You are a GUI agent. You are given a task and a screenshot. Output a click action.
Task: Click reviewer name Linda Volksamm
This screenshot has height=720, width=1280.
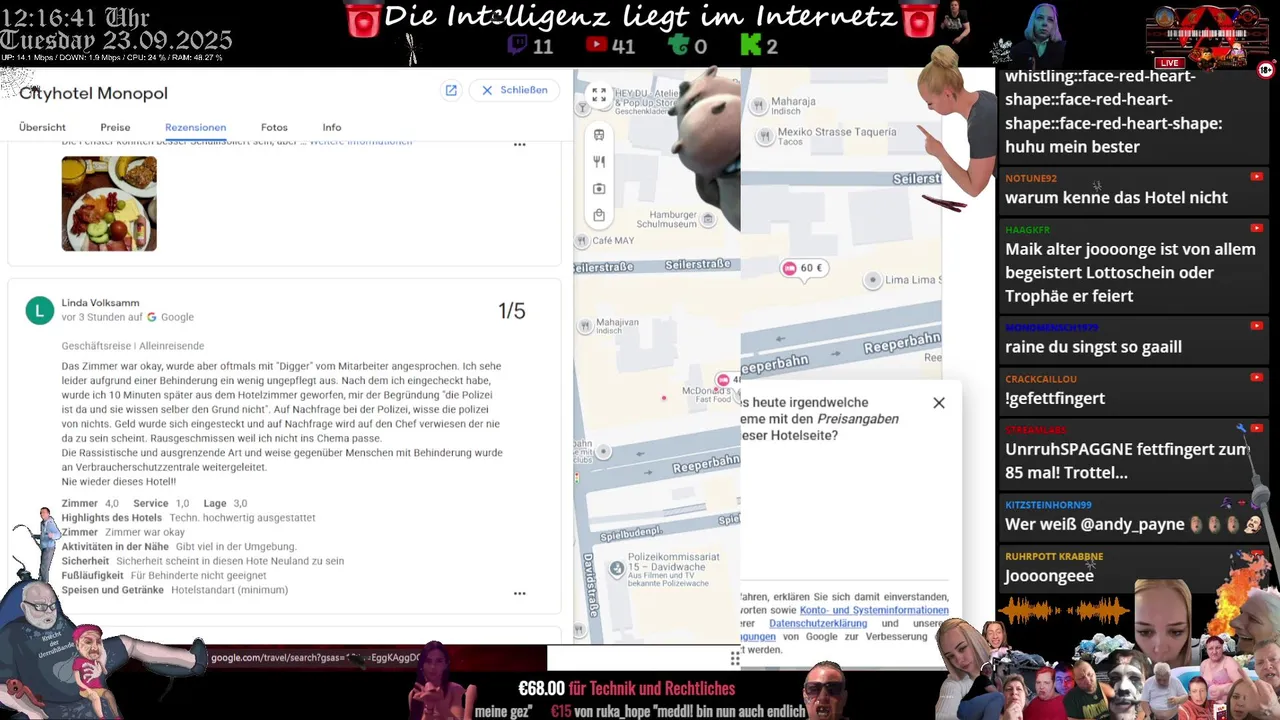click(x=100, y=303)
